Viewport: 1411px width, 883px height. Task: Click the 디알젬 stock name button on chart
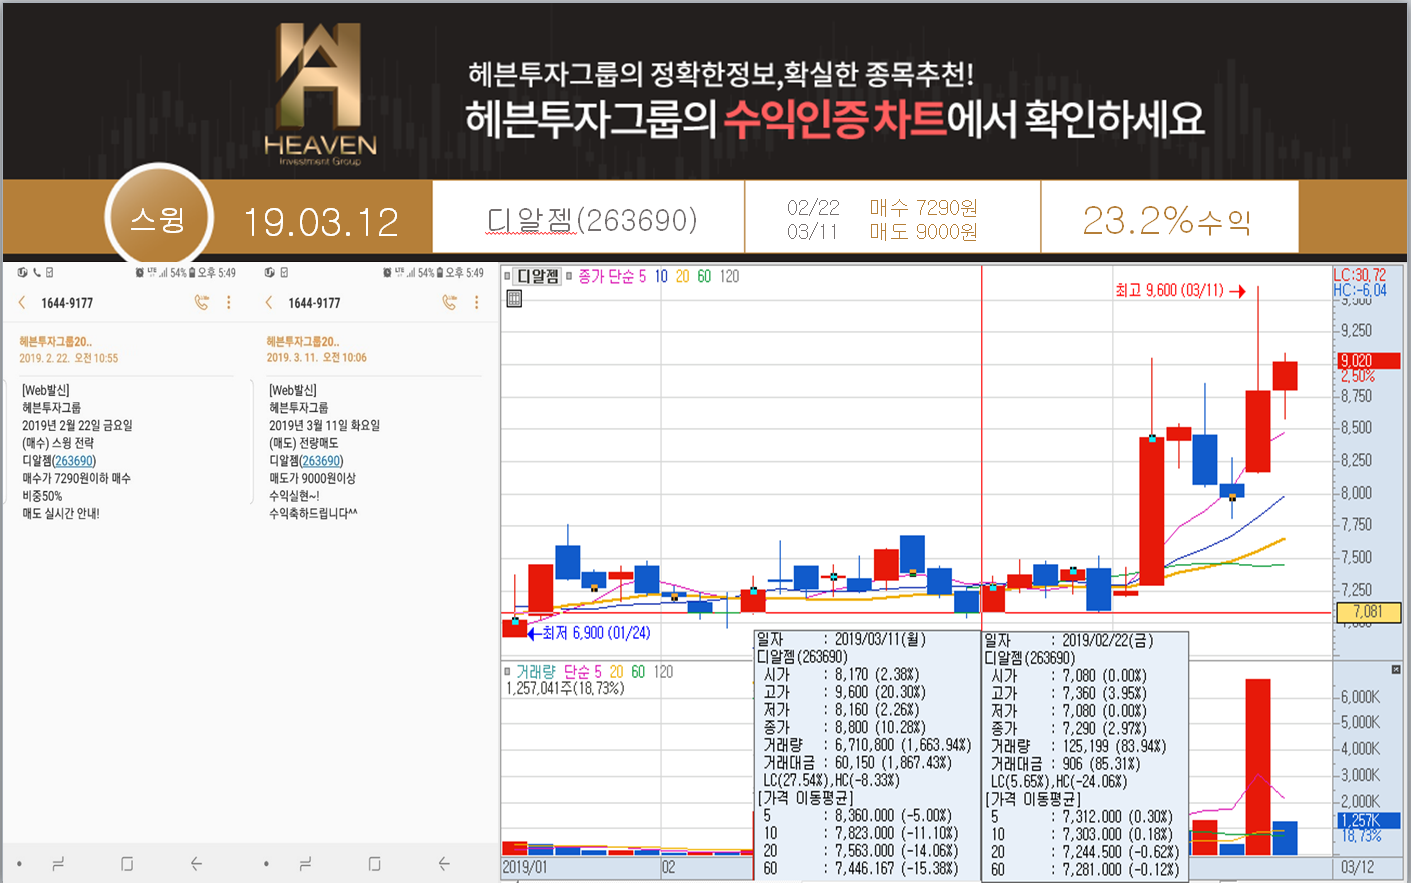[x=538, y=276]
